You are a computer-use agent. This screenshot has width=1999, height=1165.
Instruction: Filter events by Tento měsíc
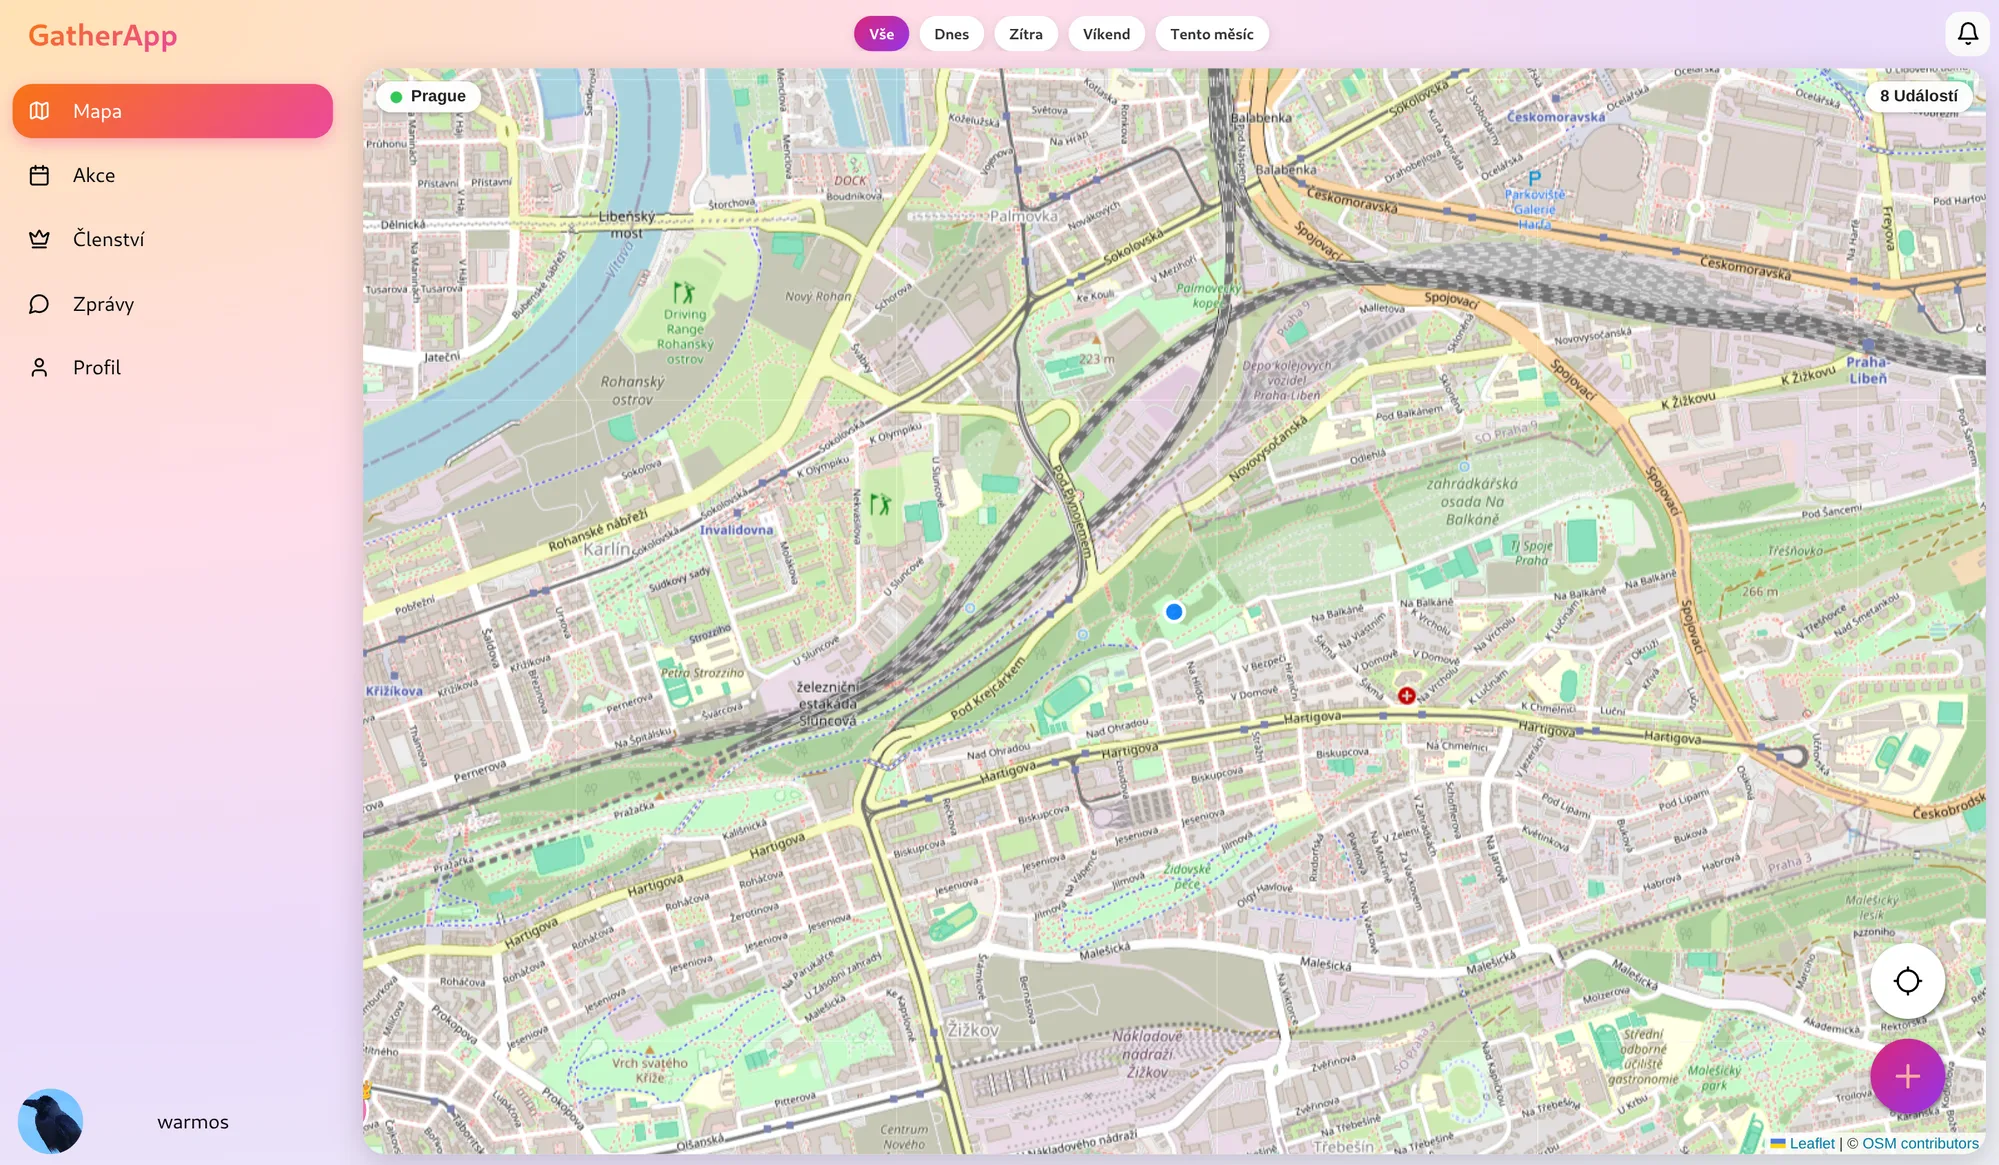click(1211, 34)
